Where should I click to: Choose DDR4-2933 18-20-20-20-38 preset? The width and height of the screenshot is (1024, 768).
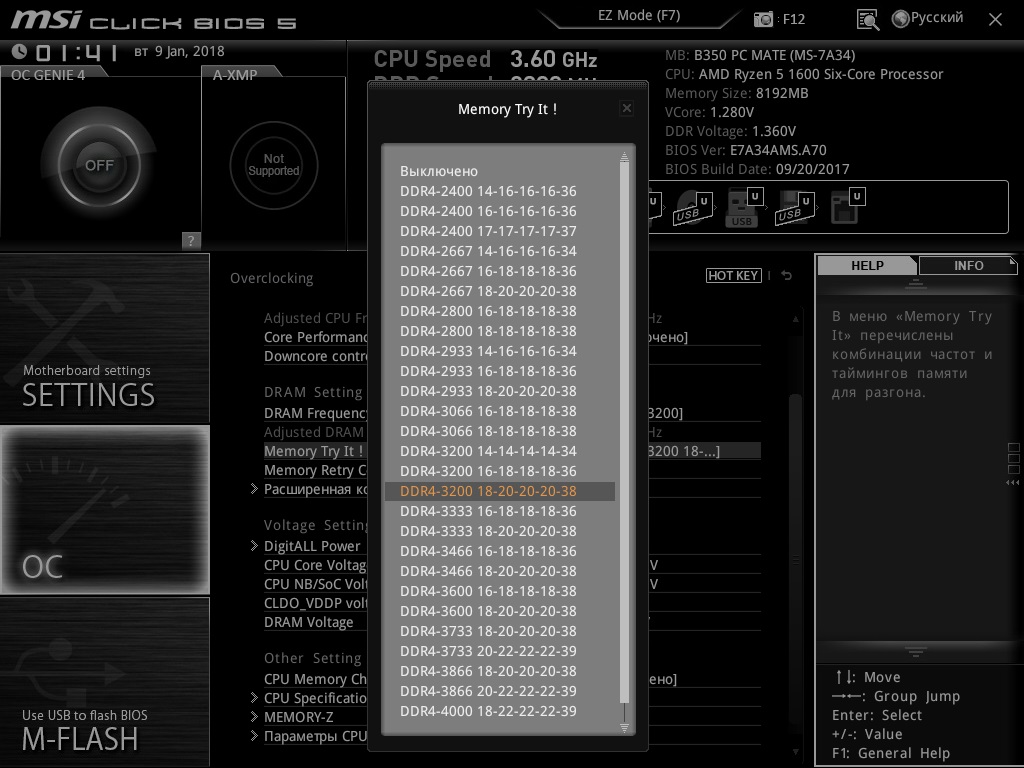500,391
